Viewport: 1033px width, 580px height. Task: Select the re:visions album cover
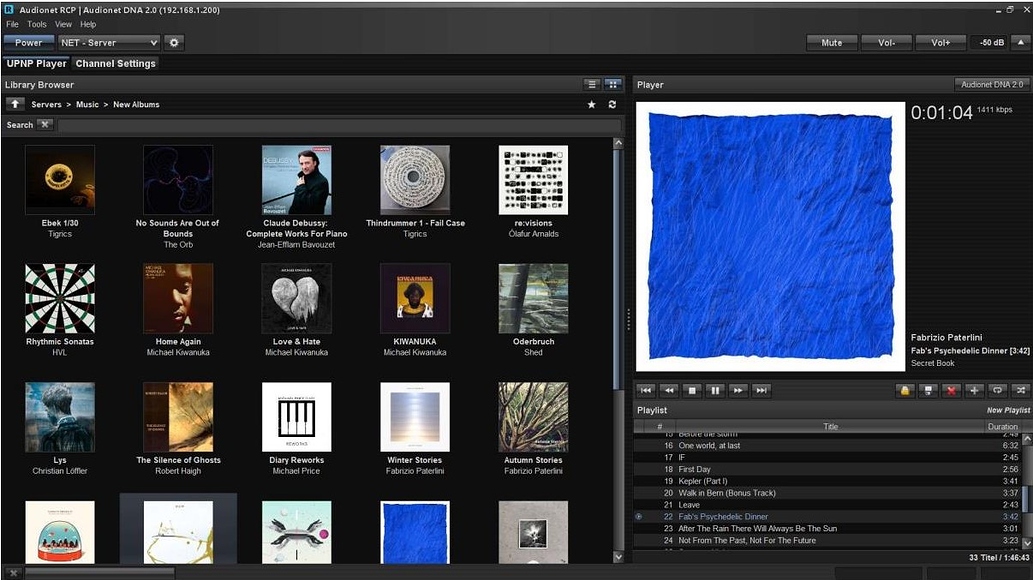point(534,180)
